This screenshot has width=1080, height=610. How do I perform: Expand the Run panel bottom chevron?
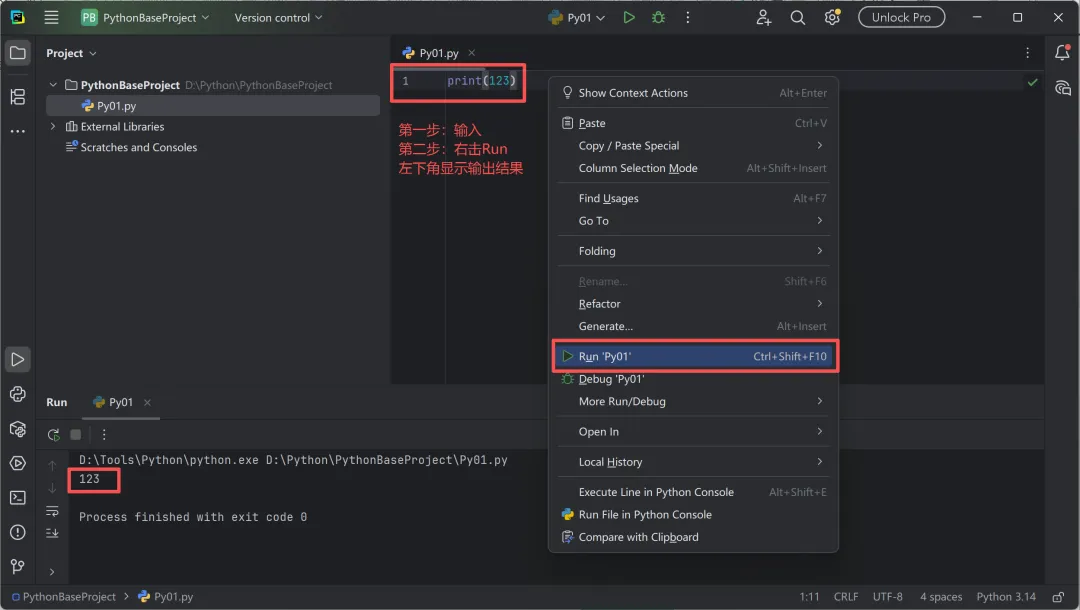[x=52, y=571]
